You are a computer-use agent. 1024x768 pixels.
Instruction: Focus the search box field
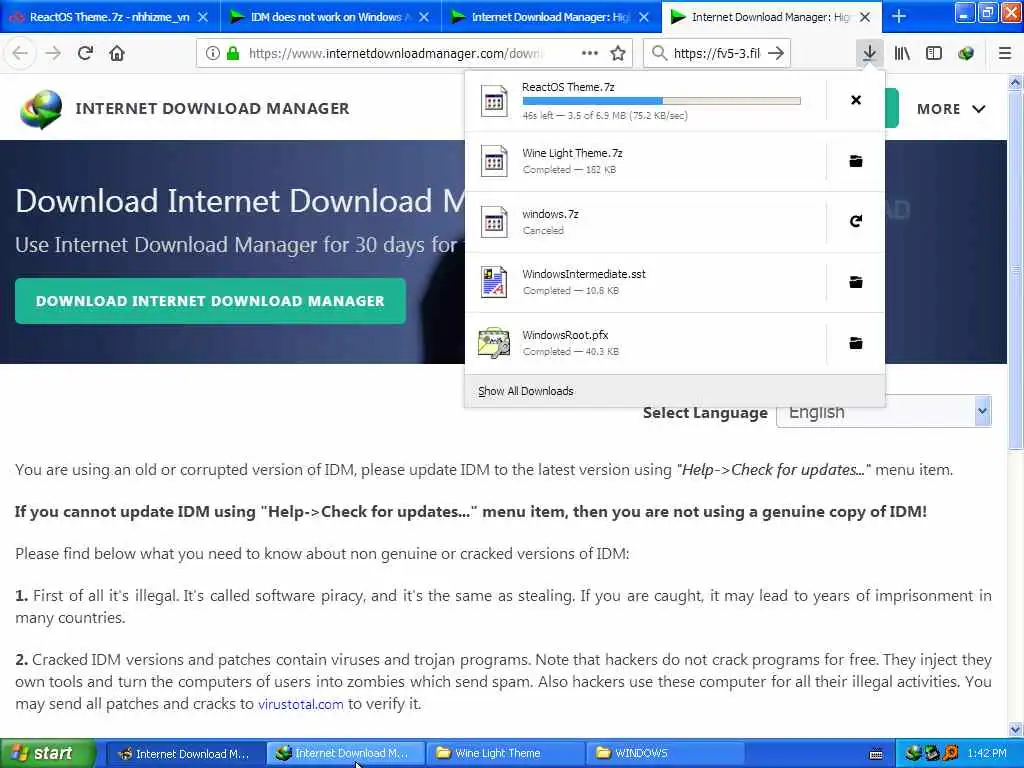pyautogui.click(x=716, y=54)
